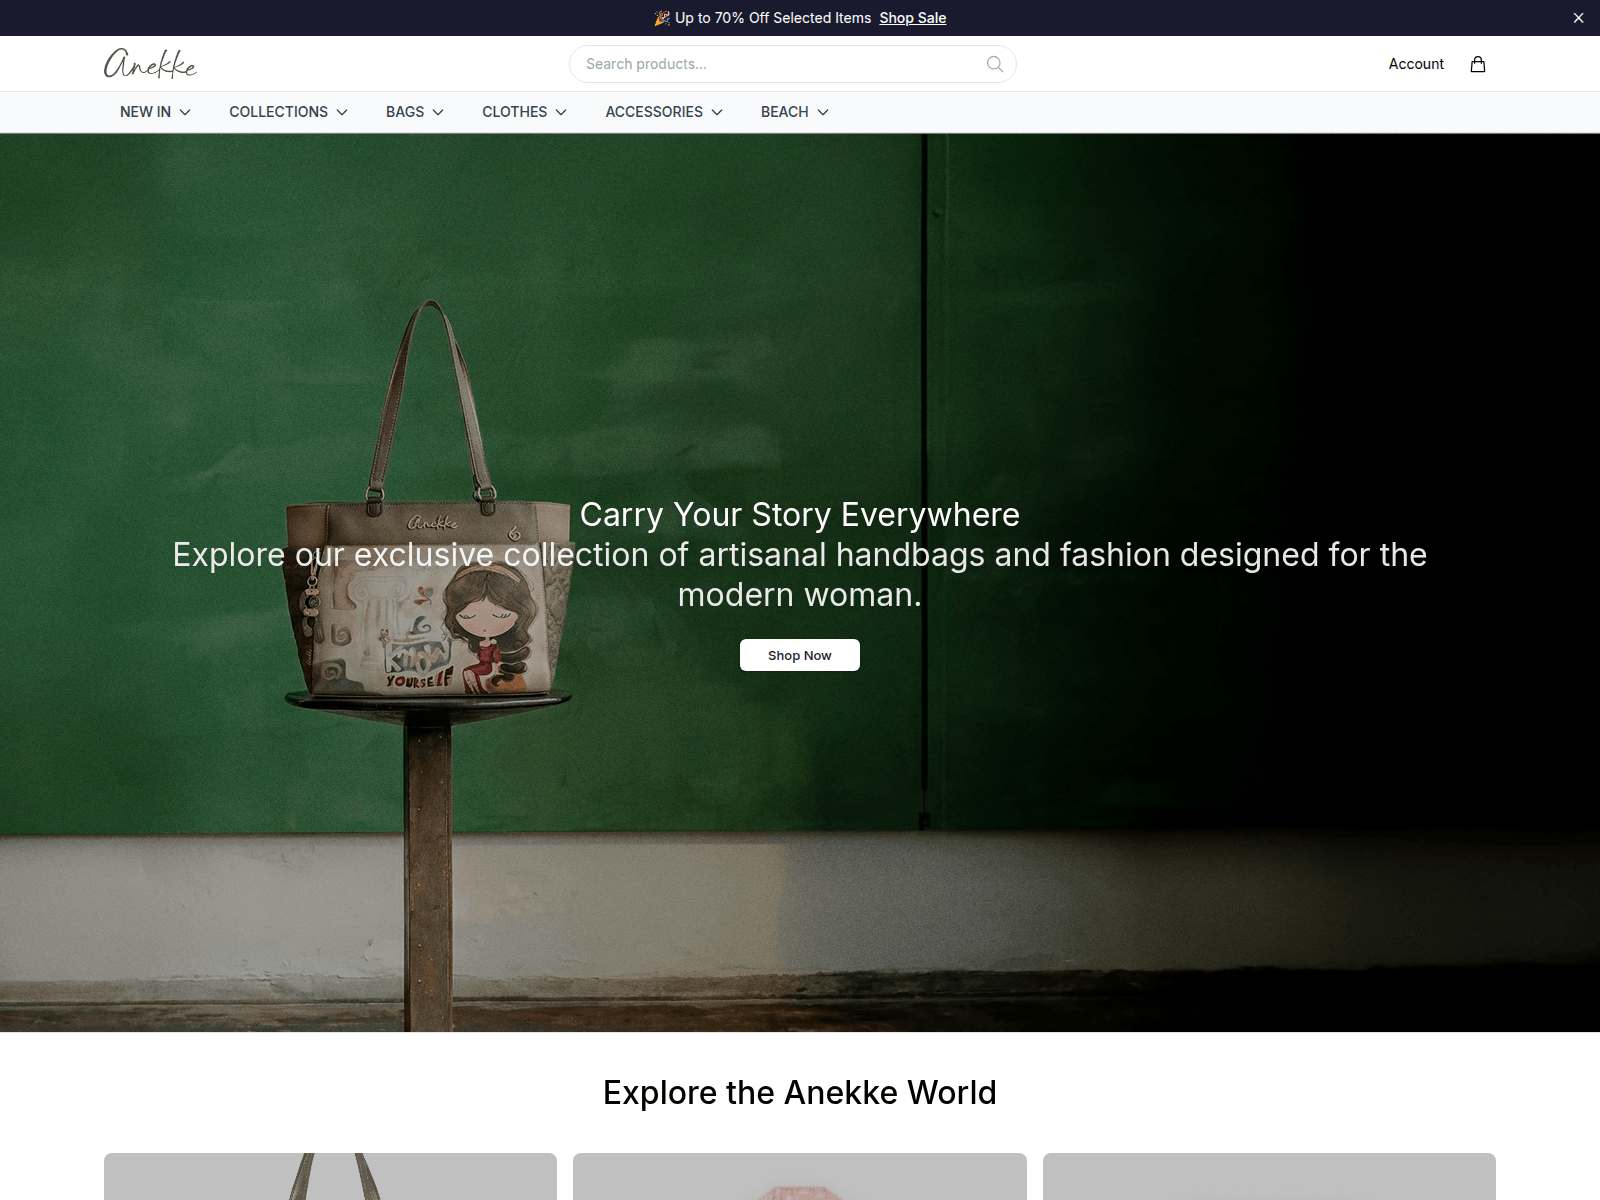Go to the Anekke logo homepage
The height and width of the screenshot is (1200, 1600).
150,64
